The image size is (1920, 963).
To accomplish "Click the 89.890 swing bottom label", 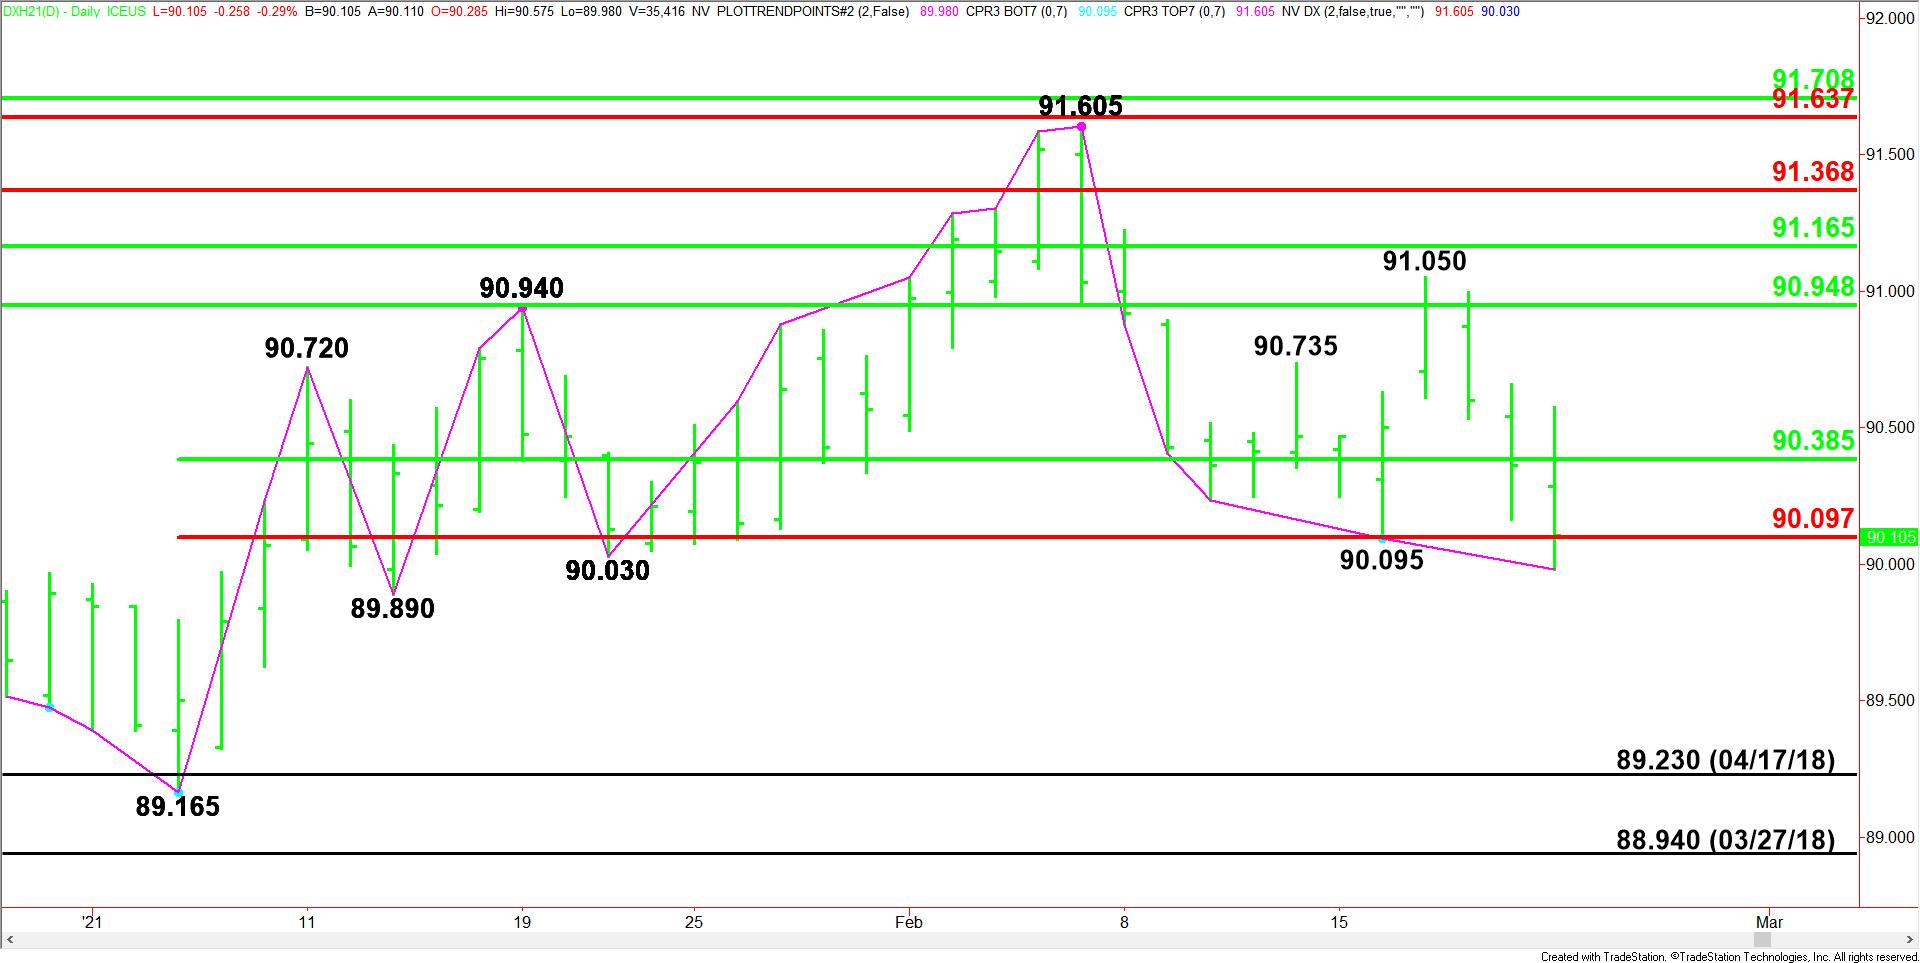I will pyautogui.click(x=392, y=608).
